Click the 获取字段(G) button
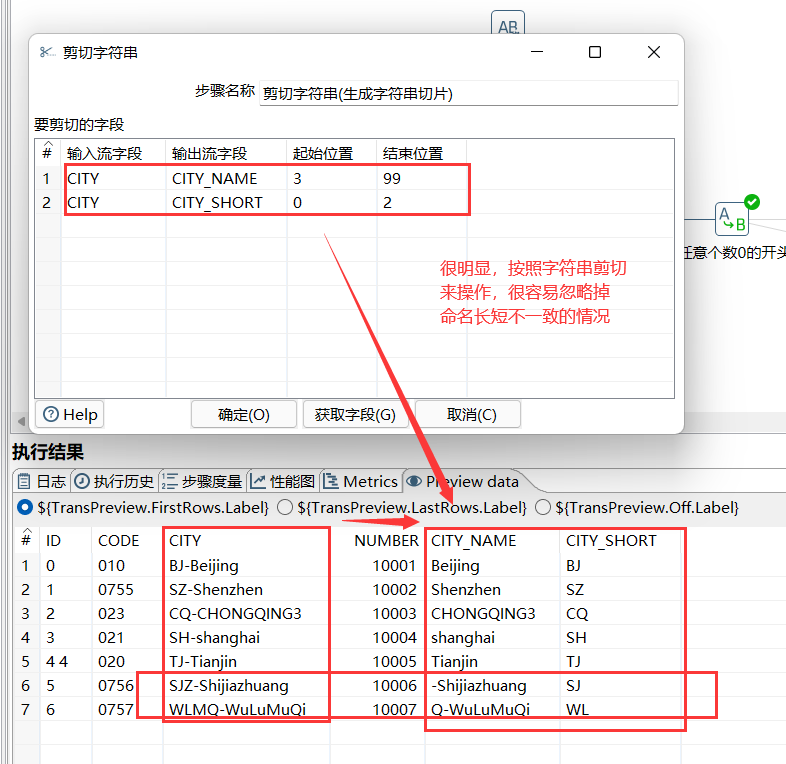Viewport: 786px width, 764px height. tap(355, 414)
